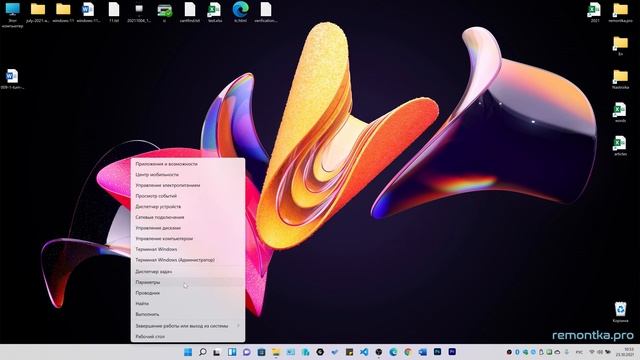Open Проводник from the context menu
Screen dimensions: 640x360
(188, 293)
